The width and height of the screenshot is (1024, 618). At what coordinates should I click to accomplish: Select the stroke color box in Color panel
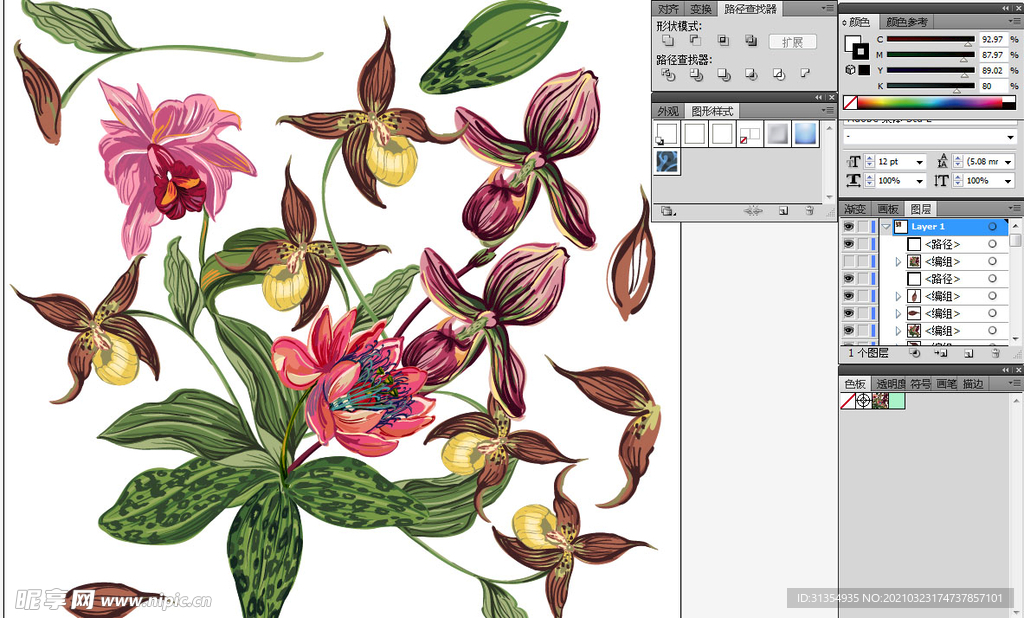click(861, 52)
